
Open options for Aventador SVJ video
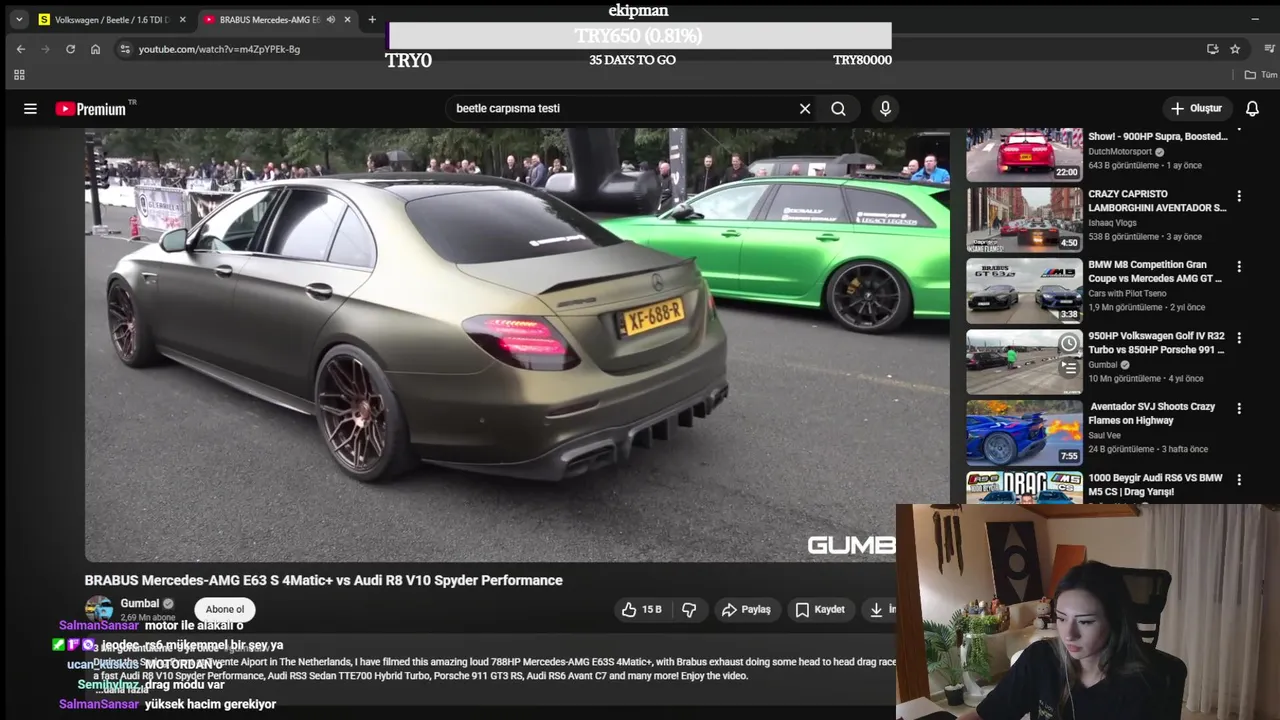pos(1239,409)
